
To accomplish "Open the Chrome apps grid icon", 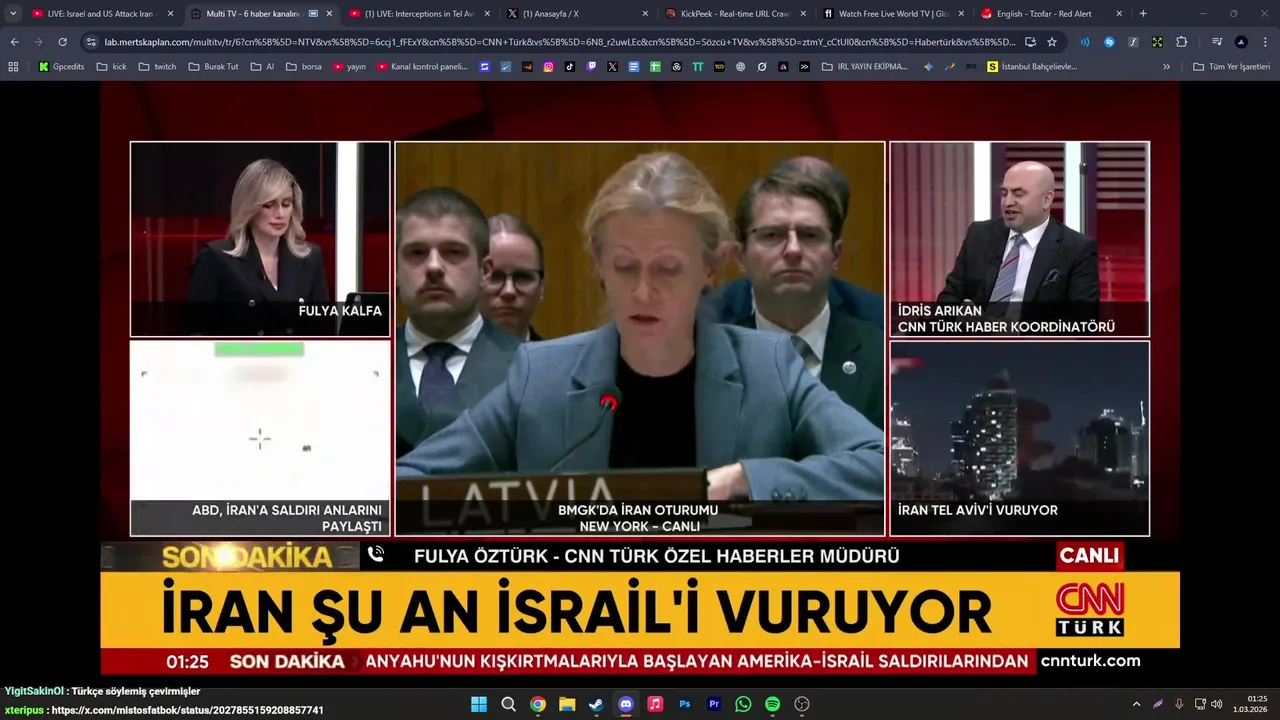I will point(13,67).
